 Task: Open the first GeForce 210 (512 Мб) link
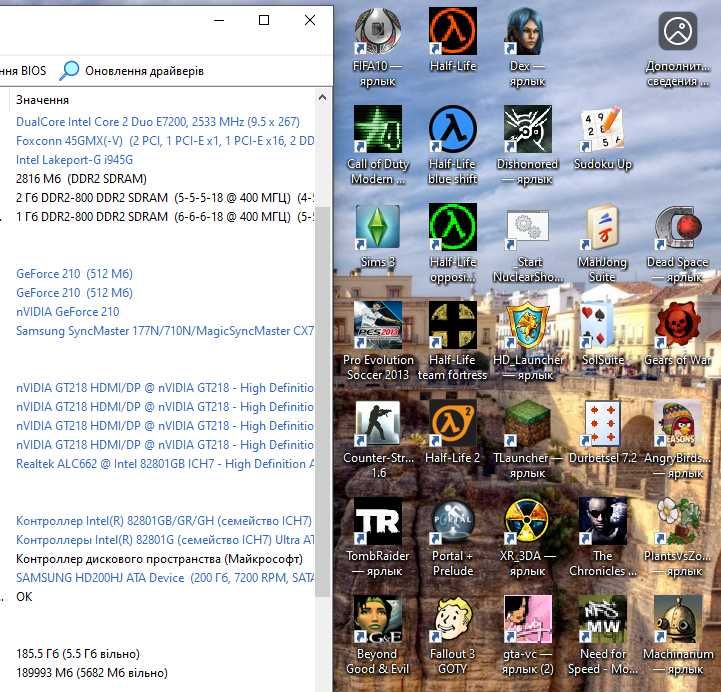coord(74,274)
